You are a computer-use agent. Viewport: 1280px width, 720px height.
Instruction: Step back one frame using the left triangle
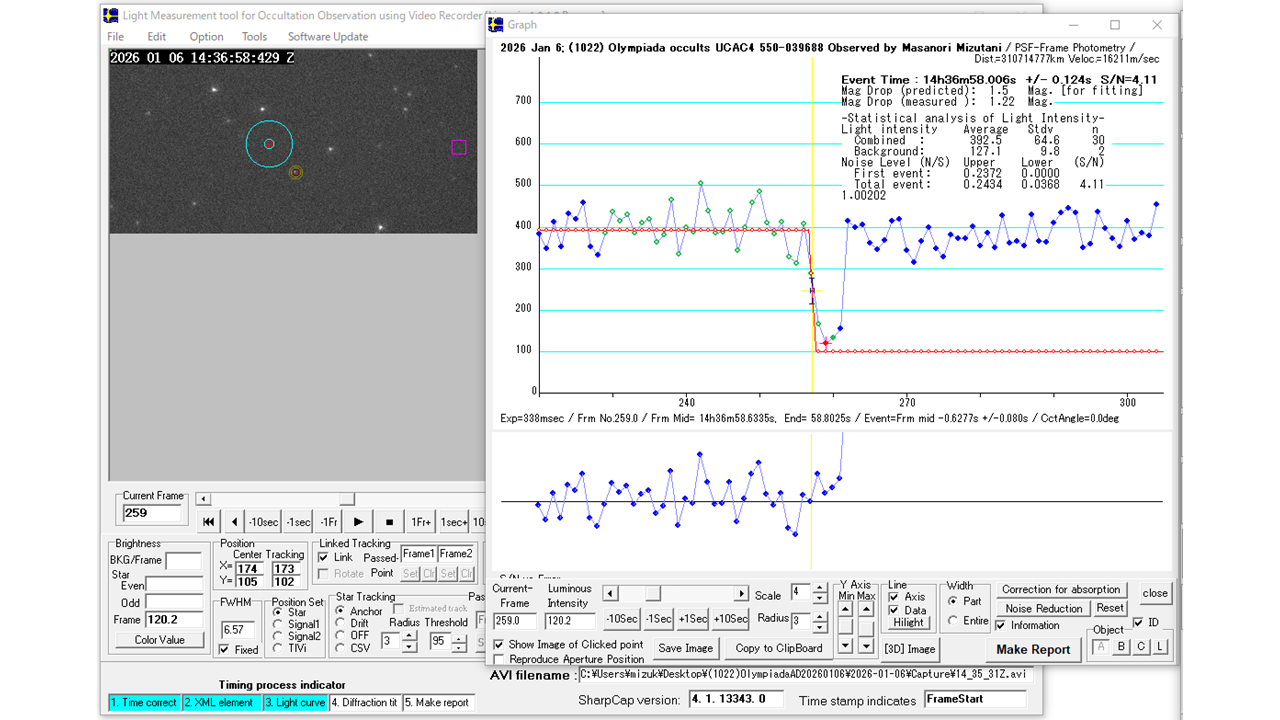coord(235,521)
